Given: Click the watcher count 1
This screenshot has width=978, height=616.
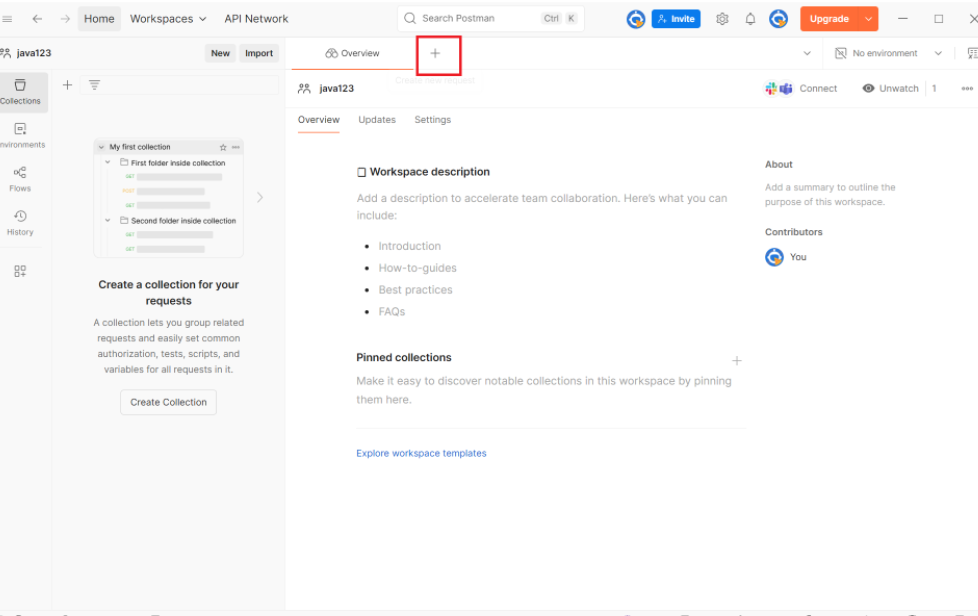Looking at the screenshot, I should click(x=934, y=89).
